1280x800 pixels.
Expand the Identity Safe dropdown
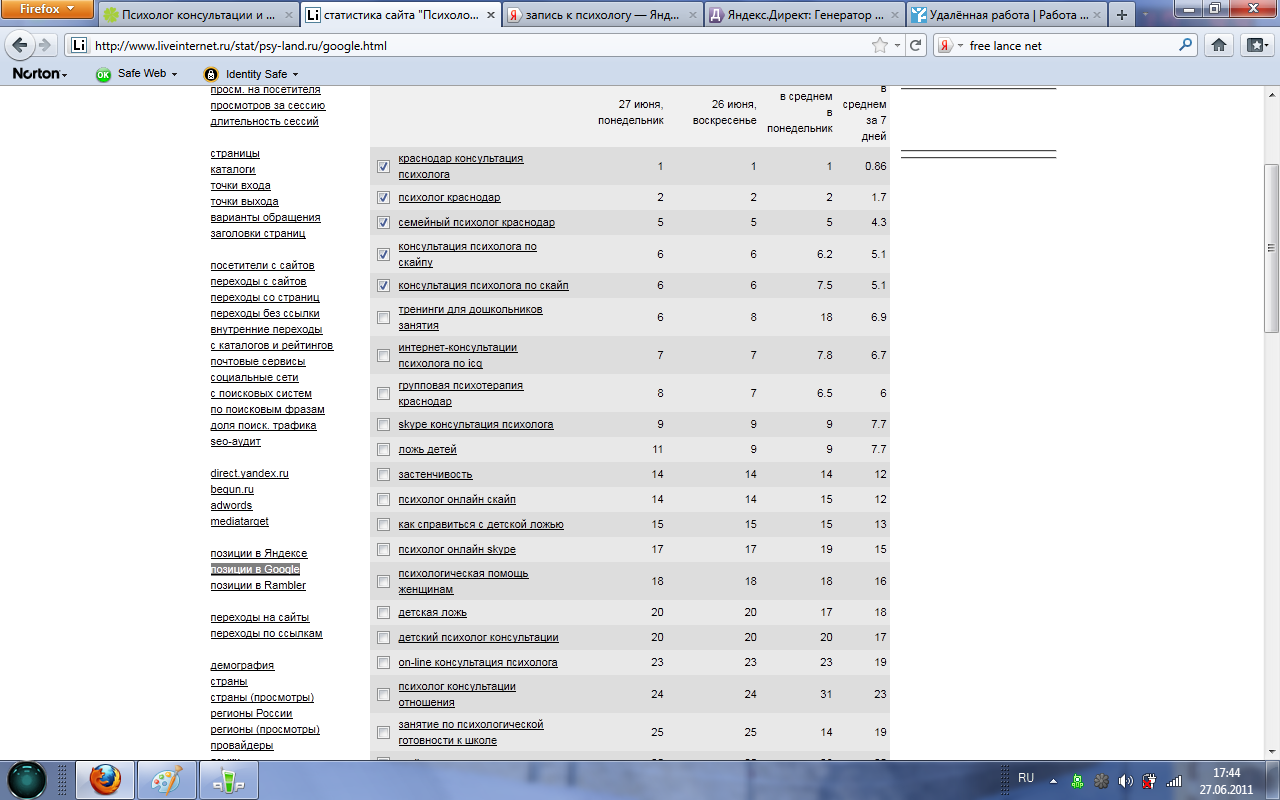tap(295, 74)
